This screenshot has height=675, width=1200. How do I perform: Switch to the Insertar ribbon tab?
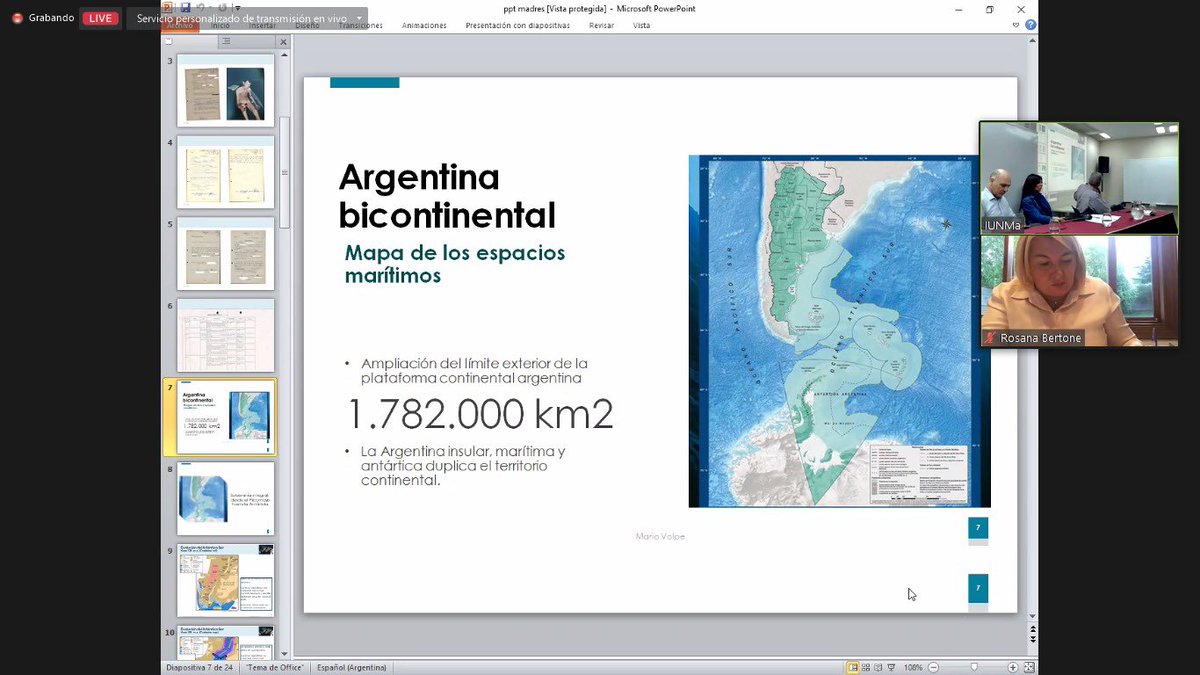(262, 25)
